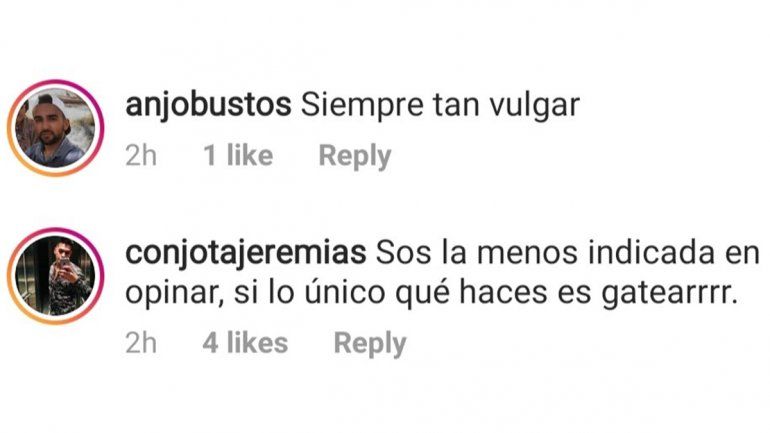Click the 2h timestamp under conjotajeremias
Screen dimensions: 770x433
(141, 343)
